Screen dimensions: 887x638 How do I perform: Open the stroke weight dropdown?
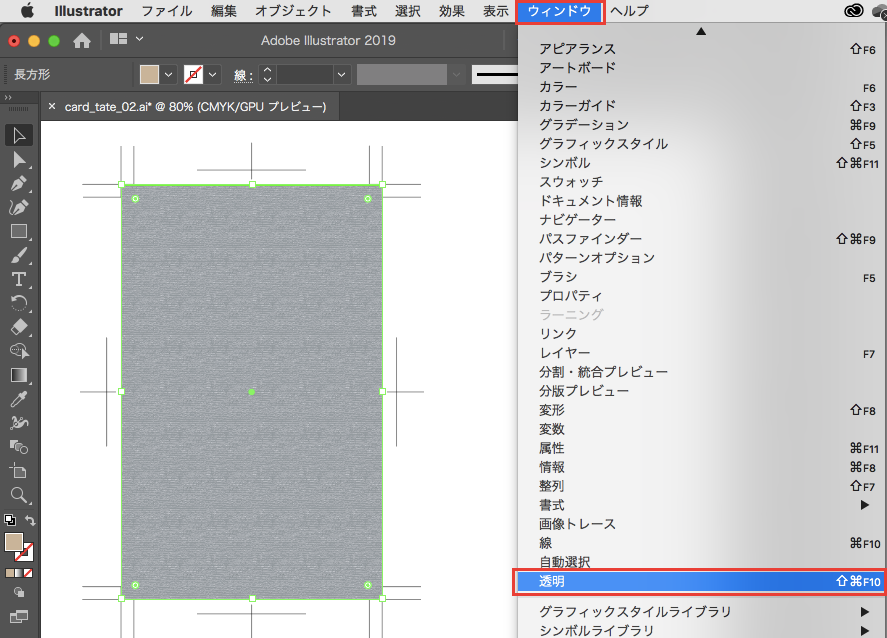click(x=342, y=75)
